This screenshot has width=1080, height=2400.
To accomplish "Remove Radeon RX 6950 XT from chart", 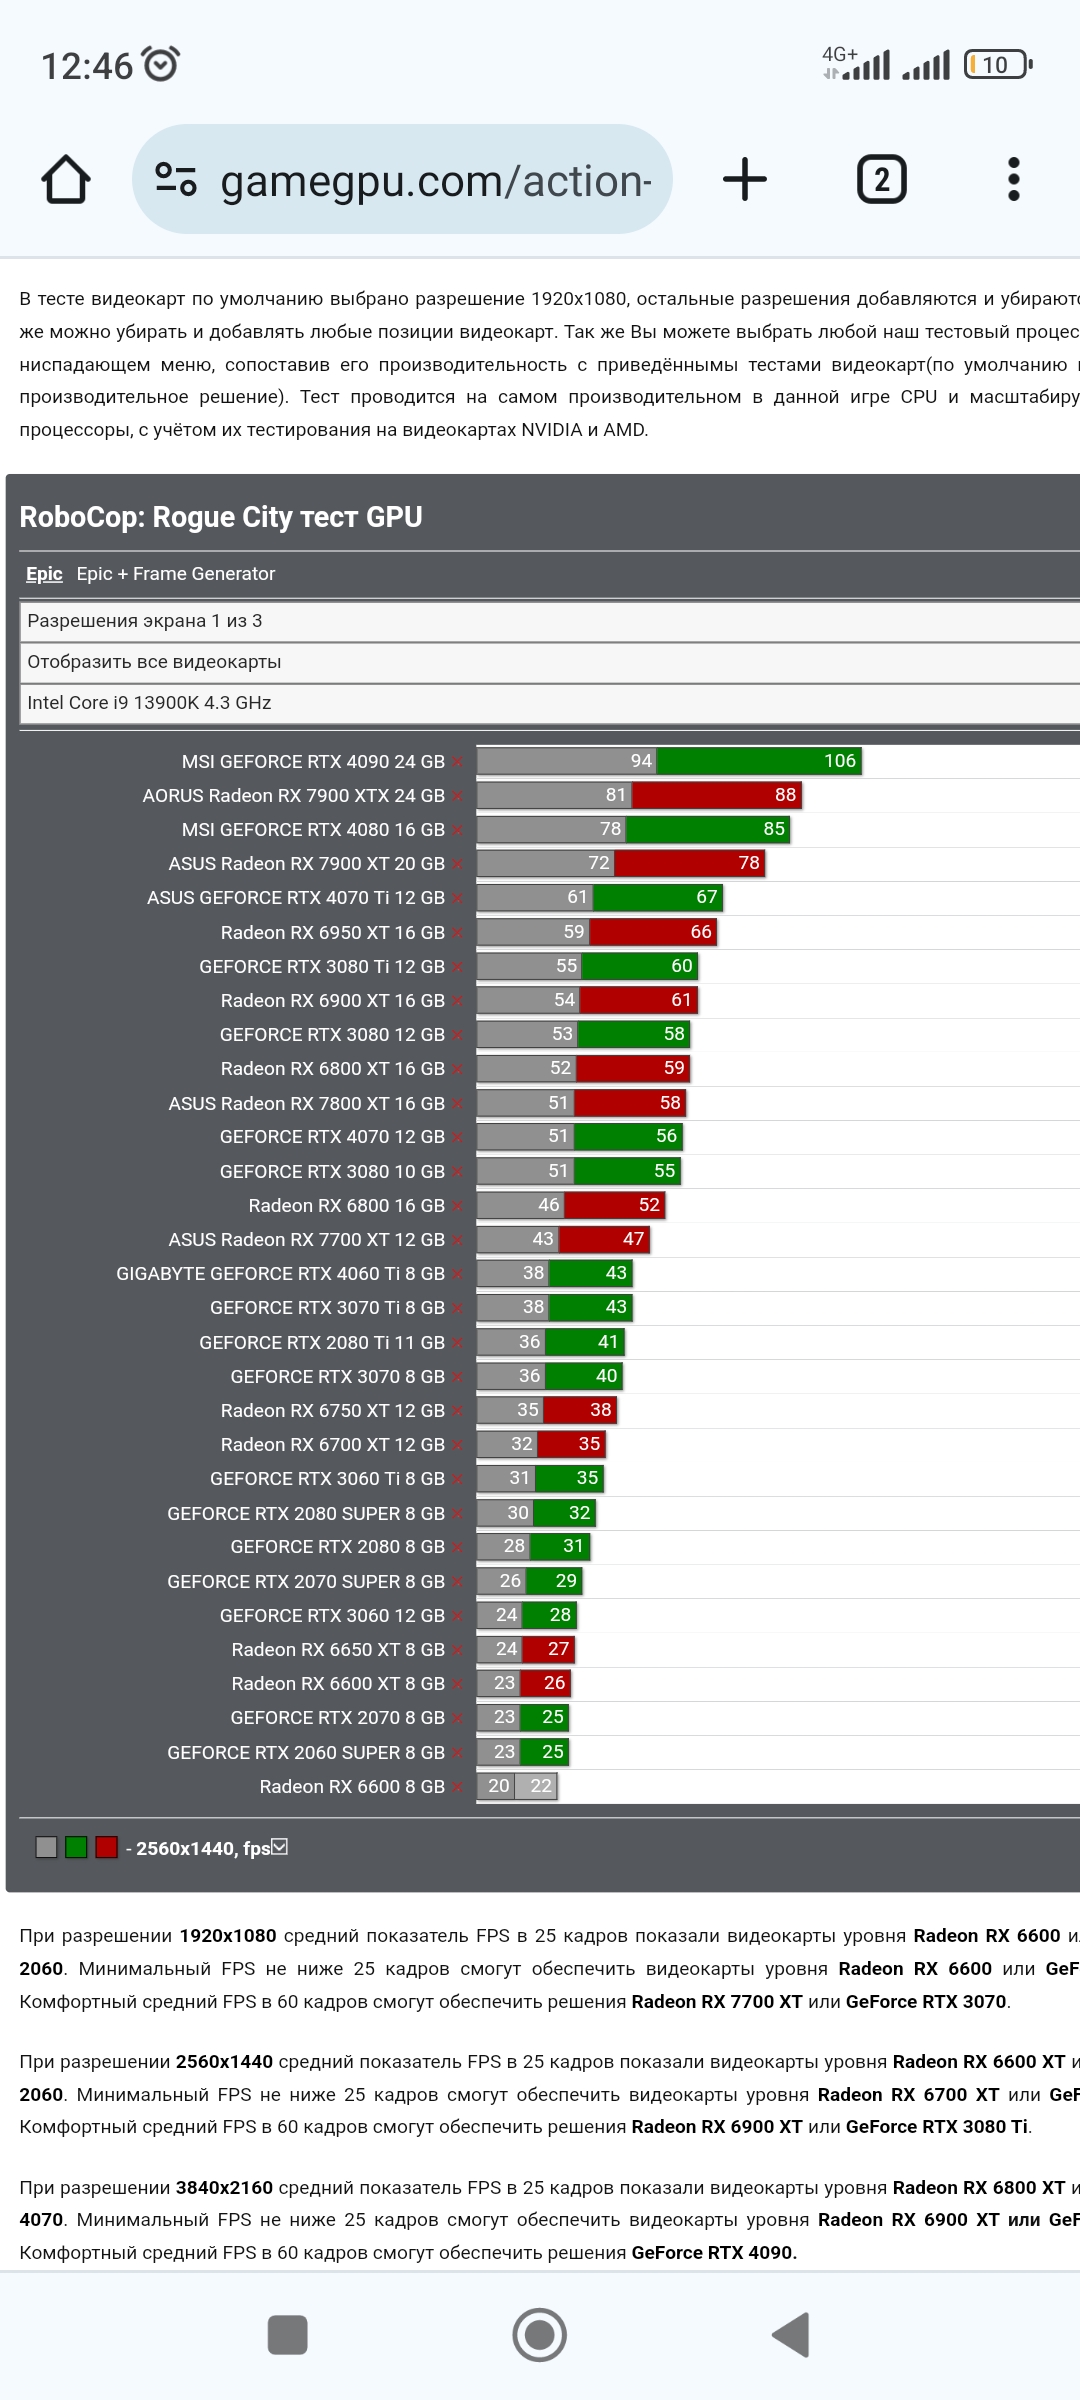I will point(457,933).
